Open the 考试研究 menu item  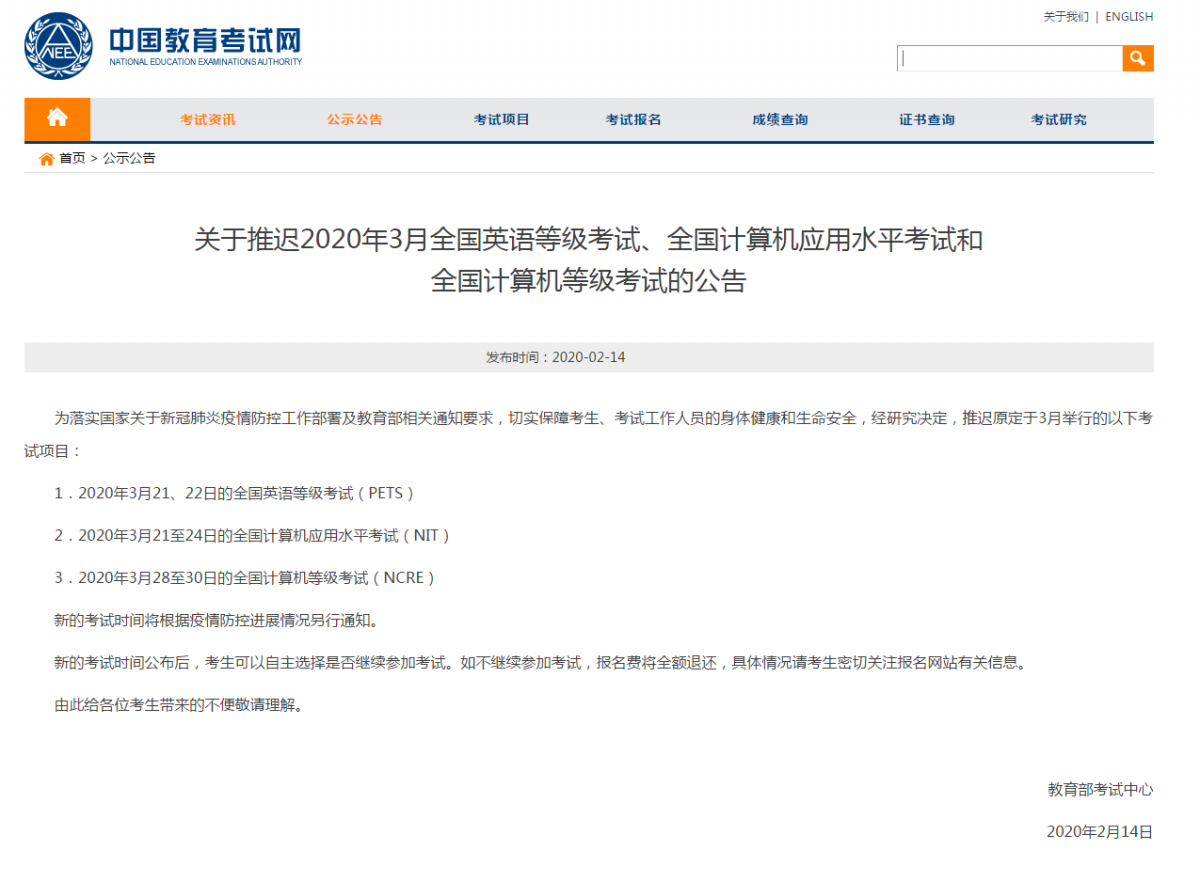(x=1058, y=120)
